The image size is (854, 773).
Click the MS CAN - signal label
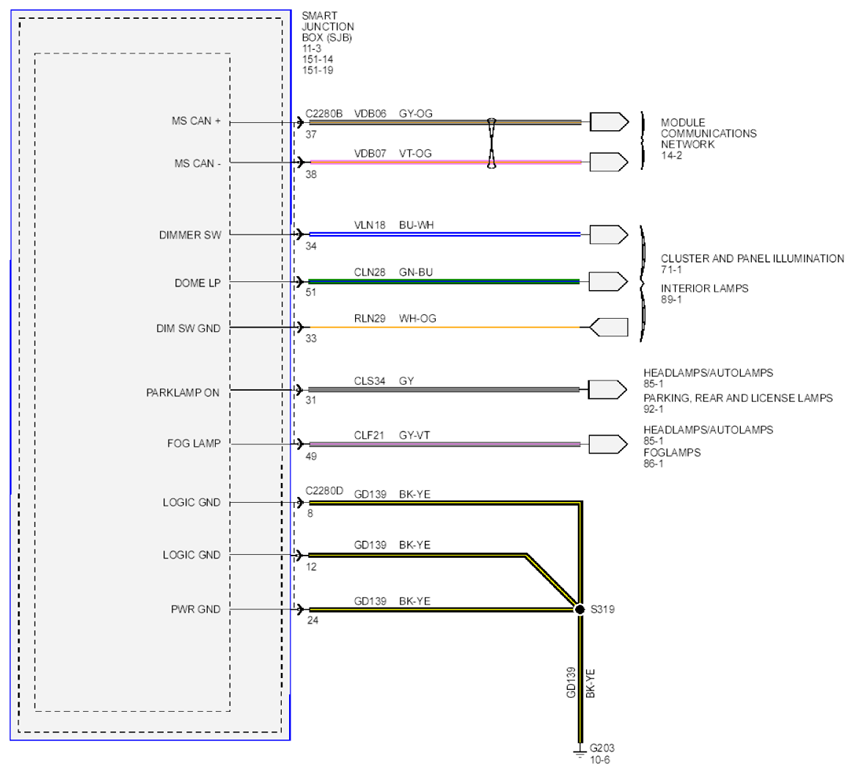tap(198, 163)
